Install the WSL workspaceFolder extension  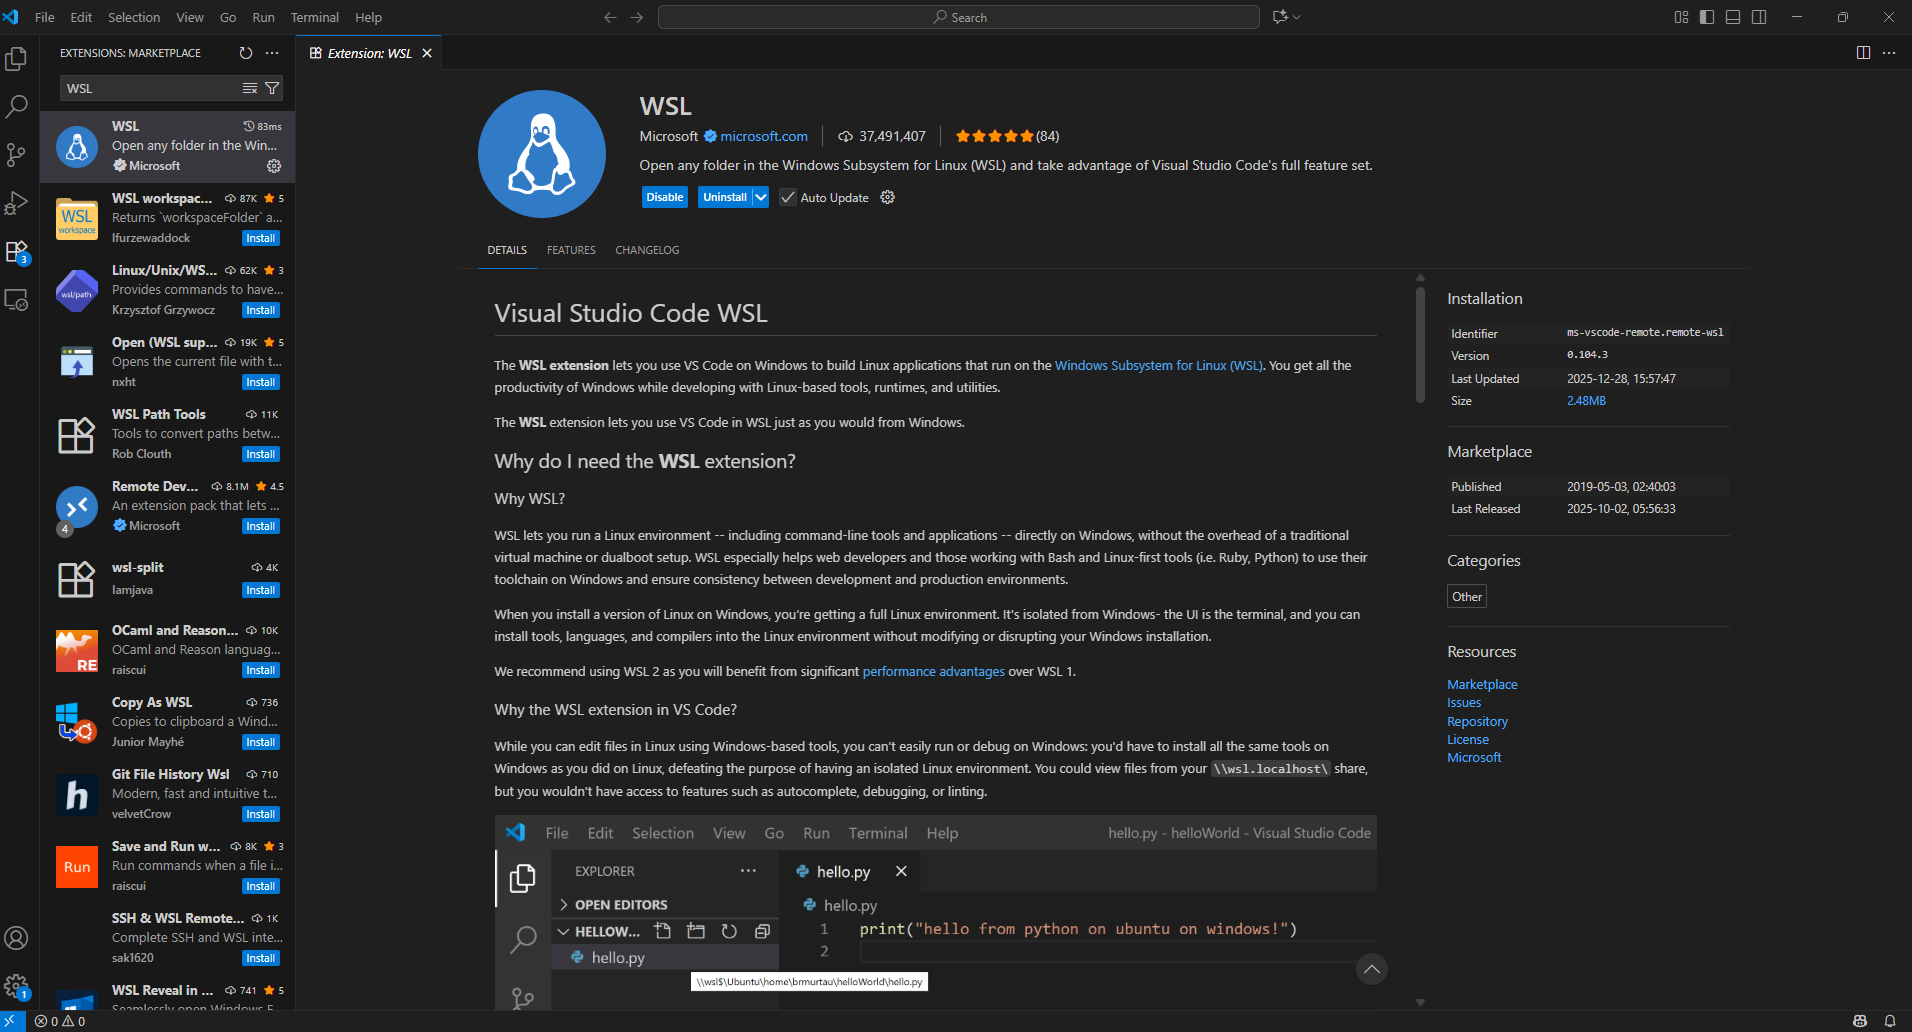pos(261,238)
